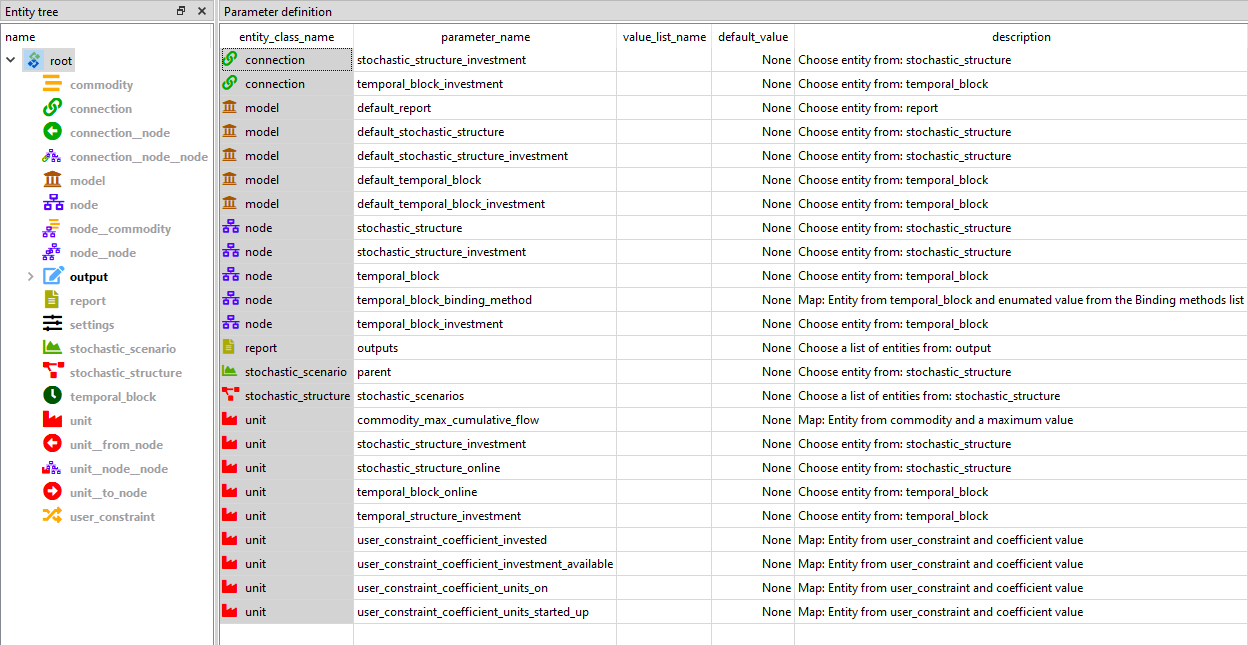The width and height of the screenshot is (1248, 645).
Task: Click the stochastic_structure icon in tree
Action: pos(52,373)
